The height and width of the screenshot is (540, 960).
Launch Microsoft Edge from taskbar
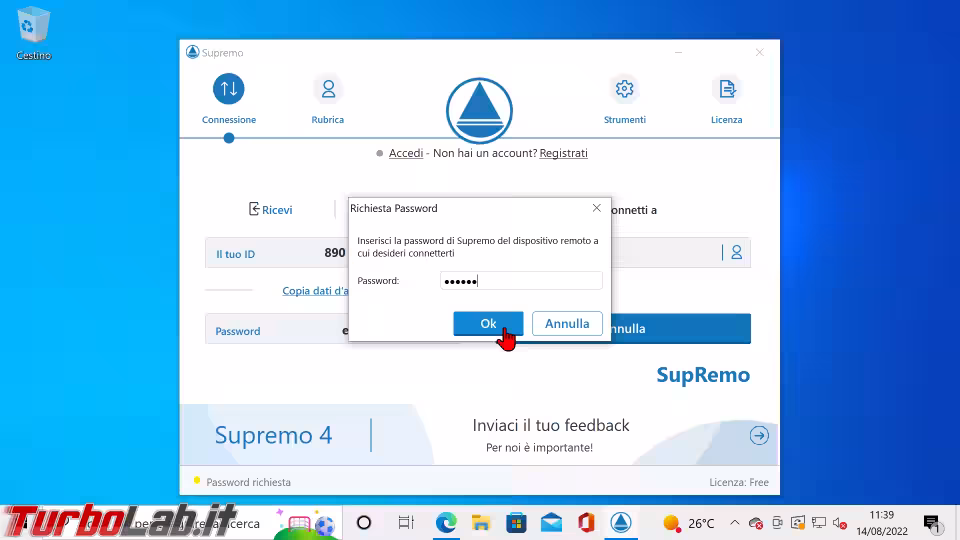coord(446,523)
